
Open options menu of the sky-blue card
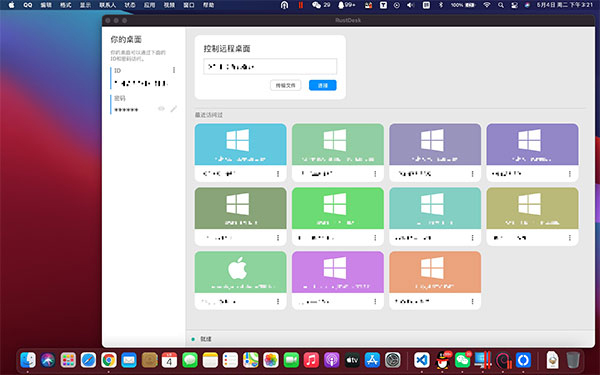tap(278, 174)
